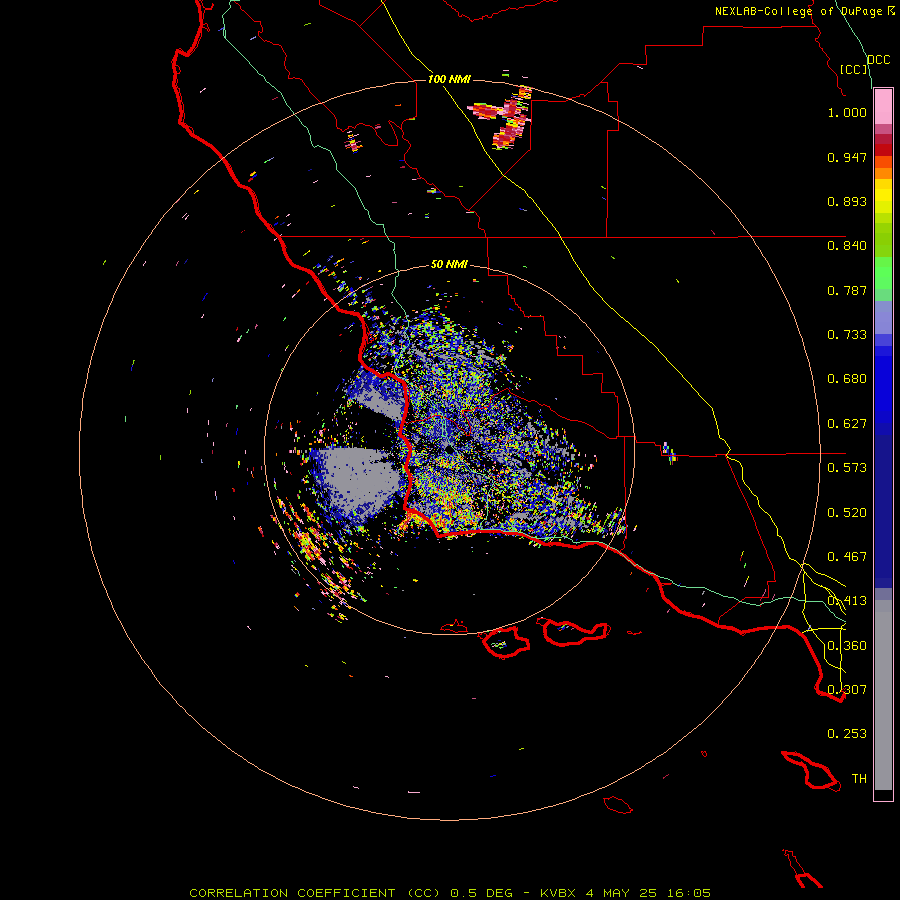Click the 1.000 color scale value
The height and width of the screenshot is (900, 900).
[847, 112]
